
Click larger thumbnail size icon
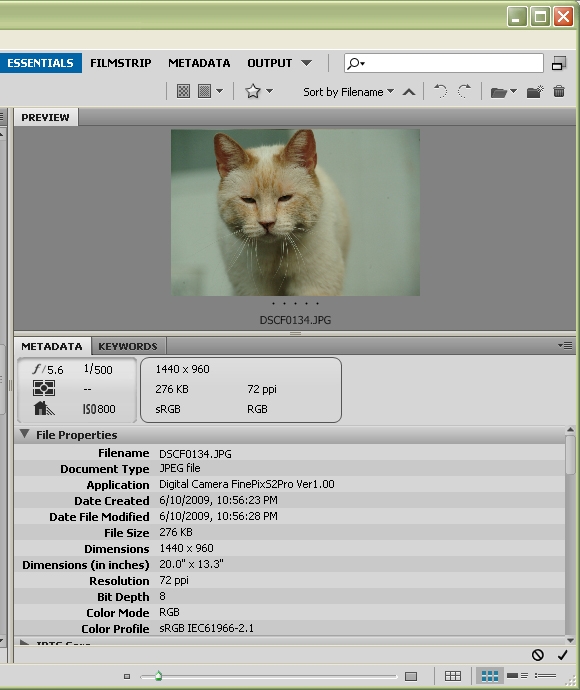(411, 676)
